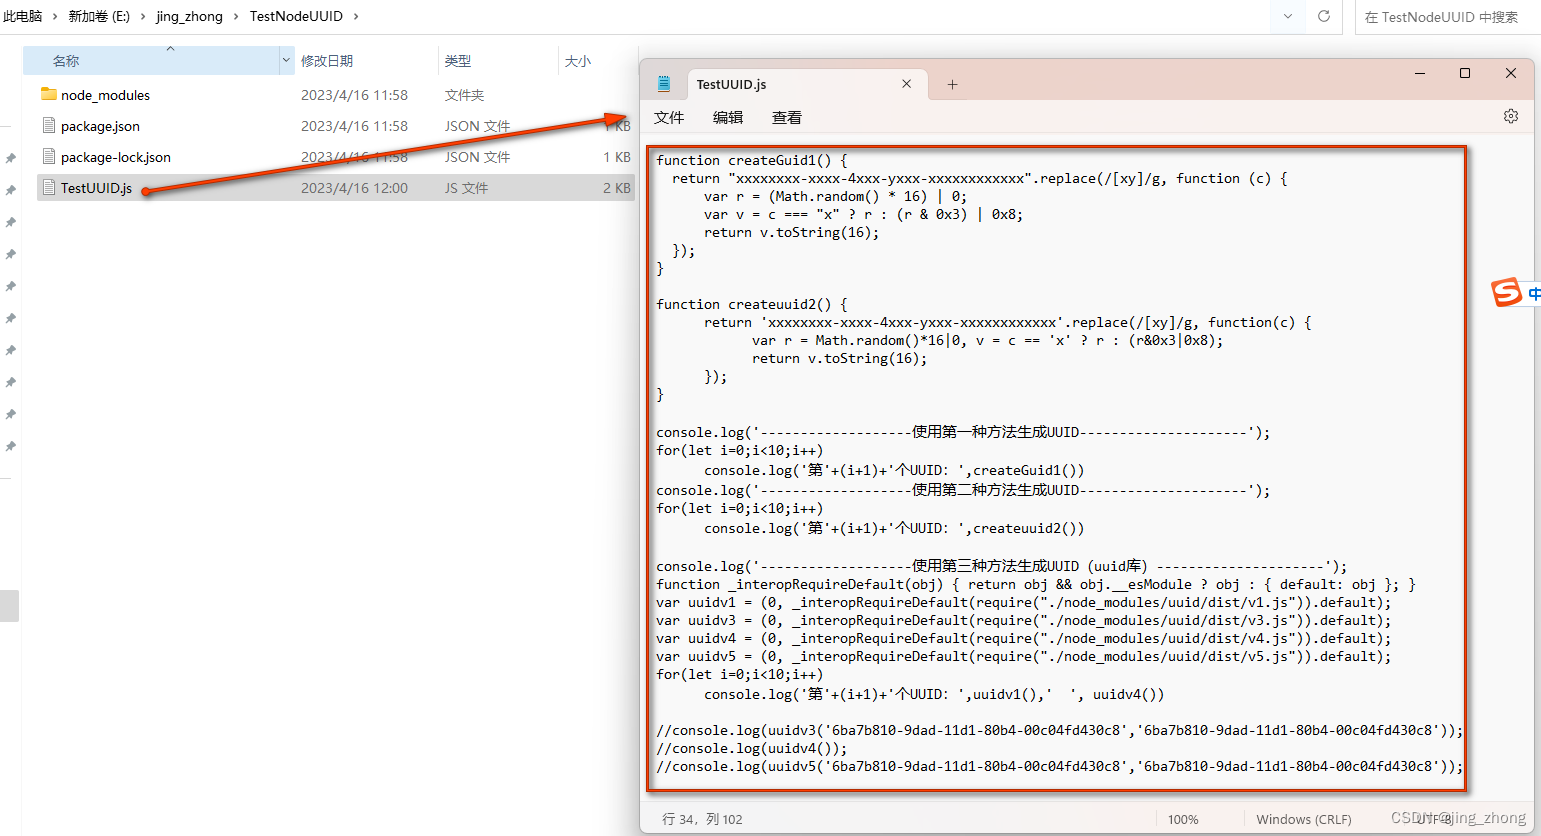1541x836 pixels.
Task: Click the node_modules folder icon
Action: coord(49,94)
